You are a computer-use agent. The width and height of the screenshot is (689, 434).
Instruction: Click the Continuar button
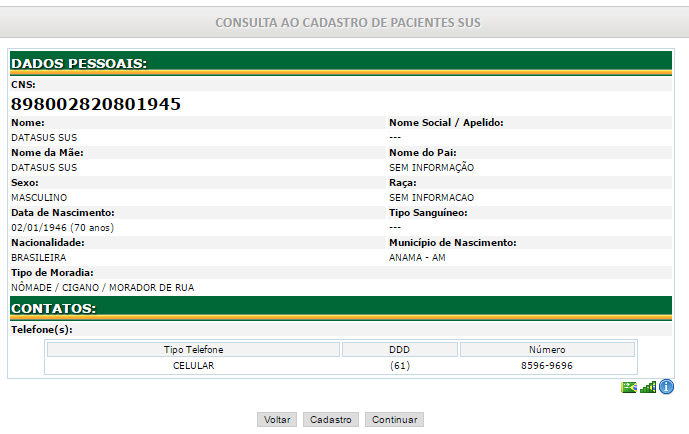point(394,420)
